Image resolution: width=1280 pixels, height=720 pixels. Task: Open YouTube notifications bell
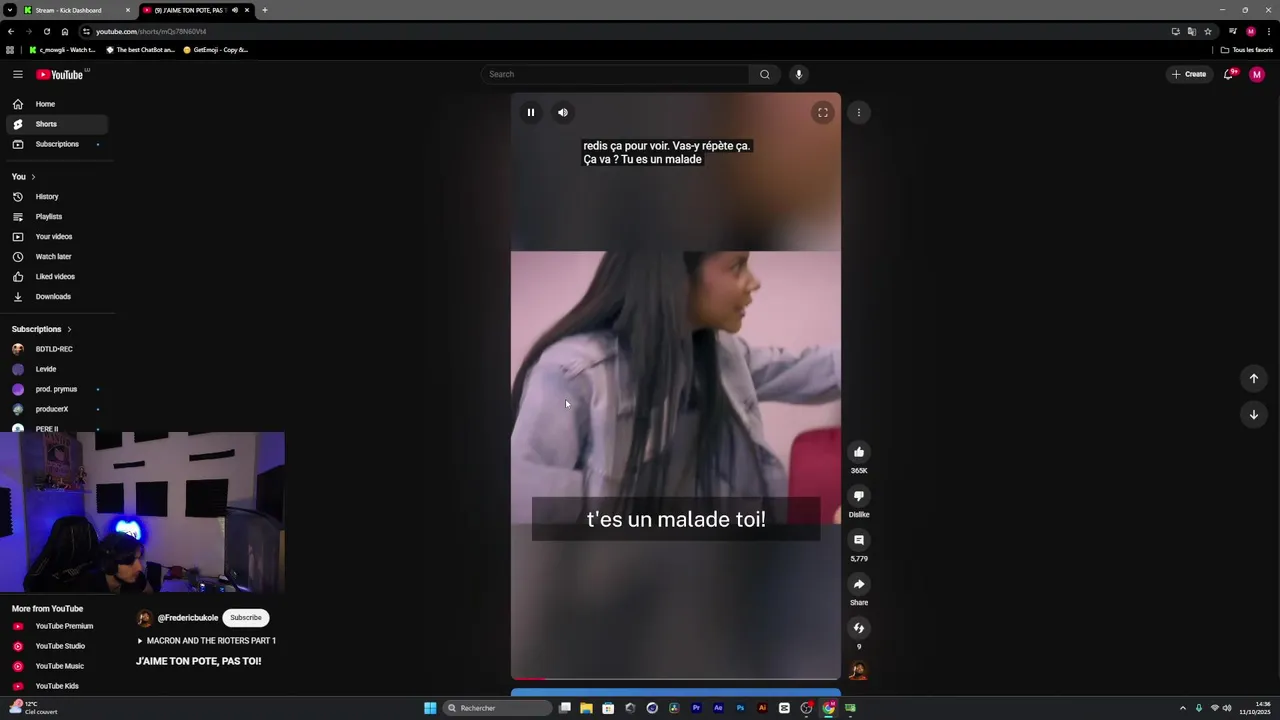tap(1229, 74)
